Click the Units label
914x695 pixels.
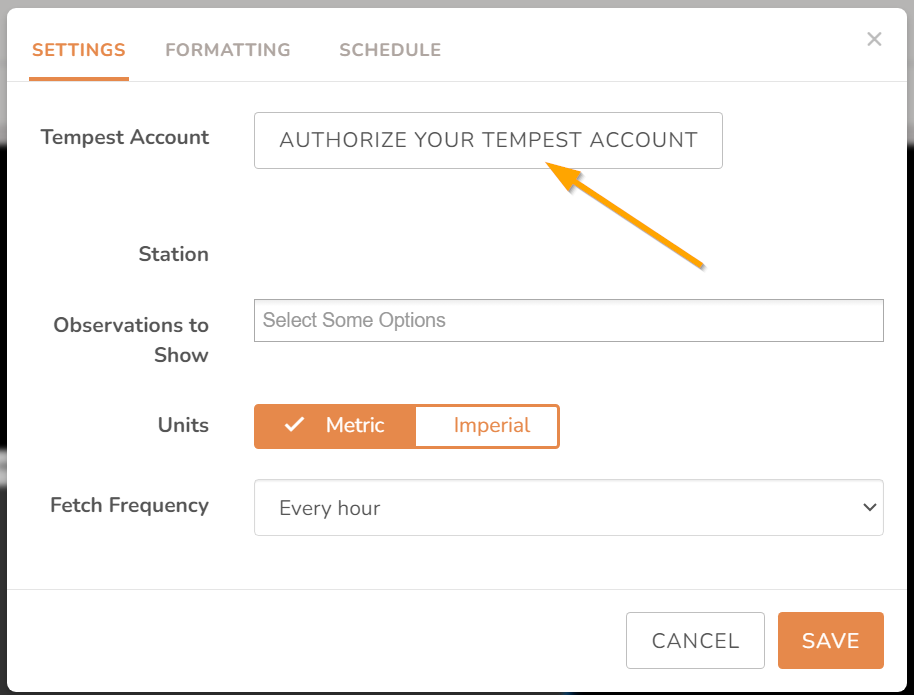coord(183,425)
